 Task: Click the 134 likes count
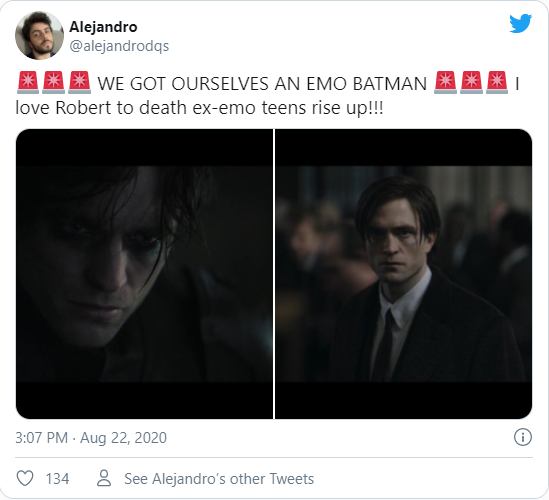coord(57,479)
